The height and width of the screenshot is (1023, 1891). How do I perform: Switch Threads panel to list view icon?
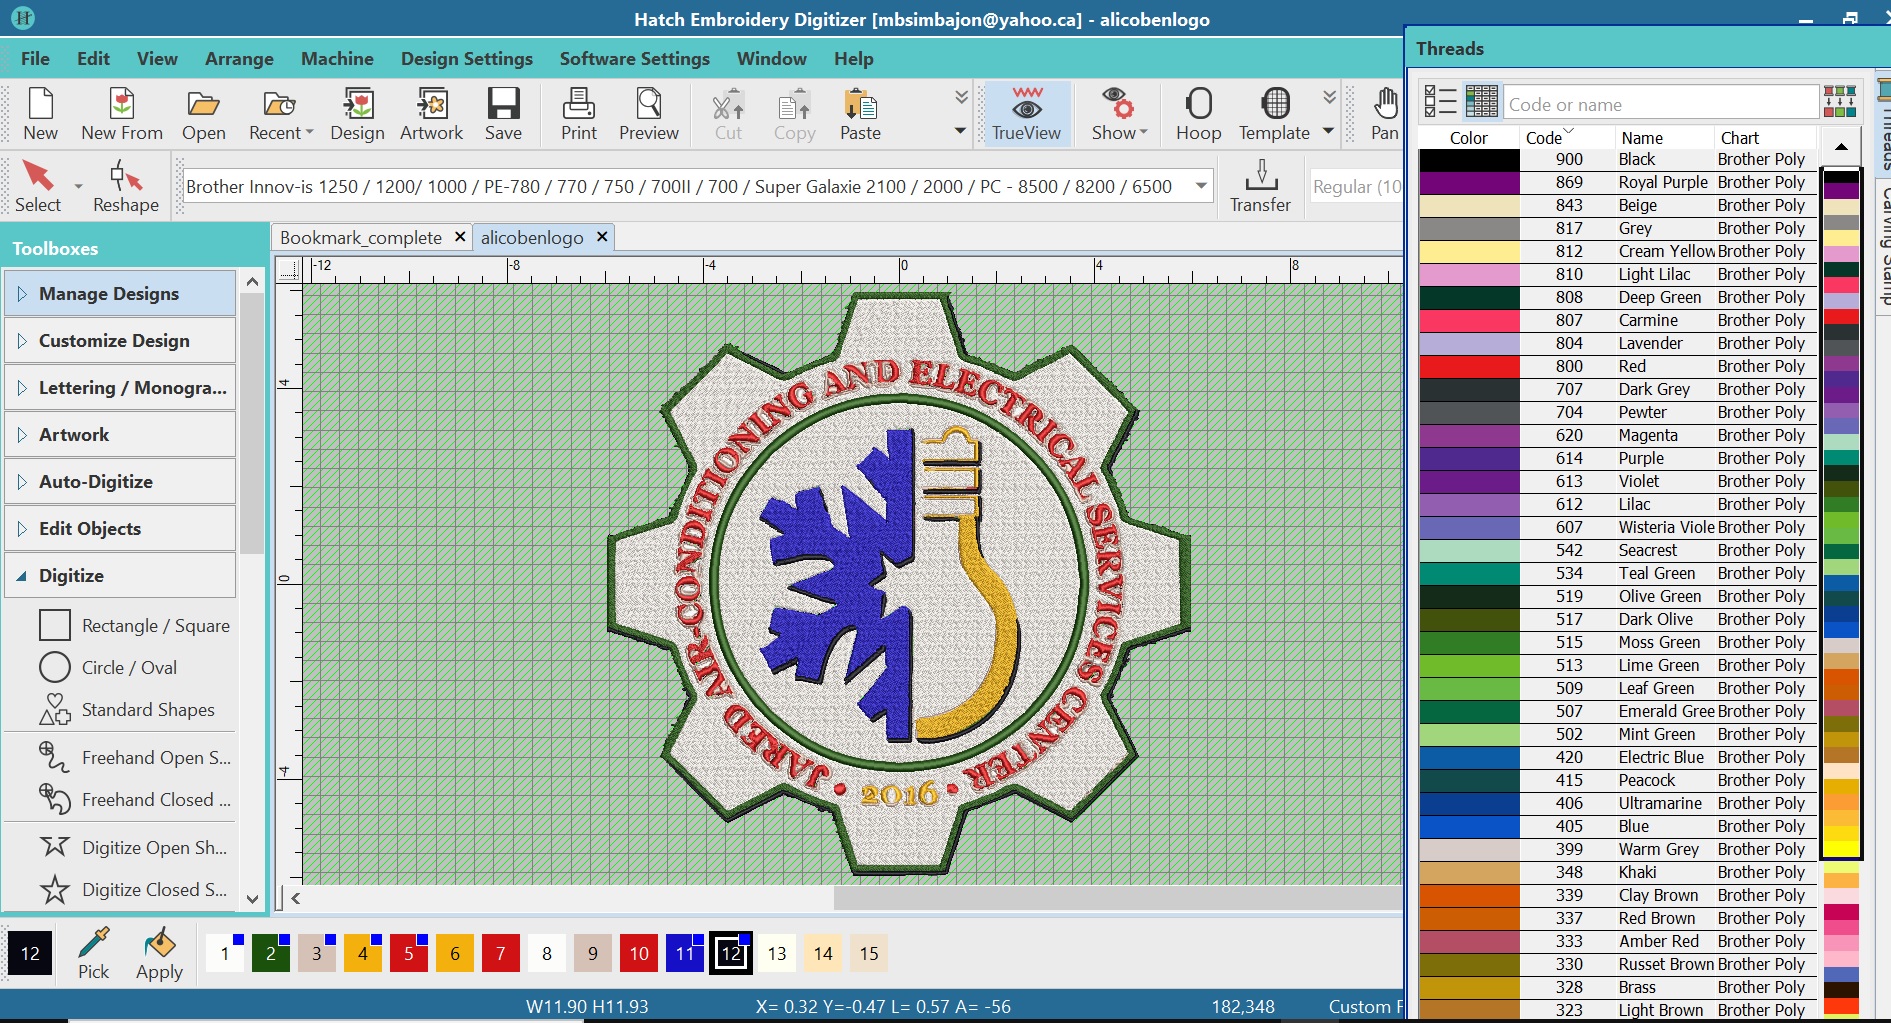(x=1440, y=102)
